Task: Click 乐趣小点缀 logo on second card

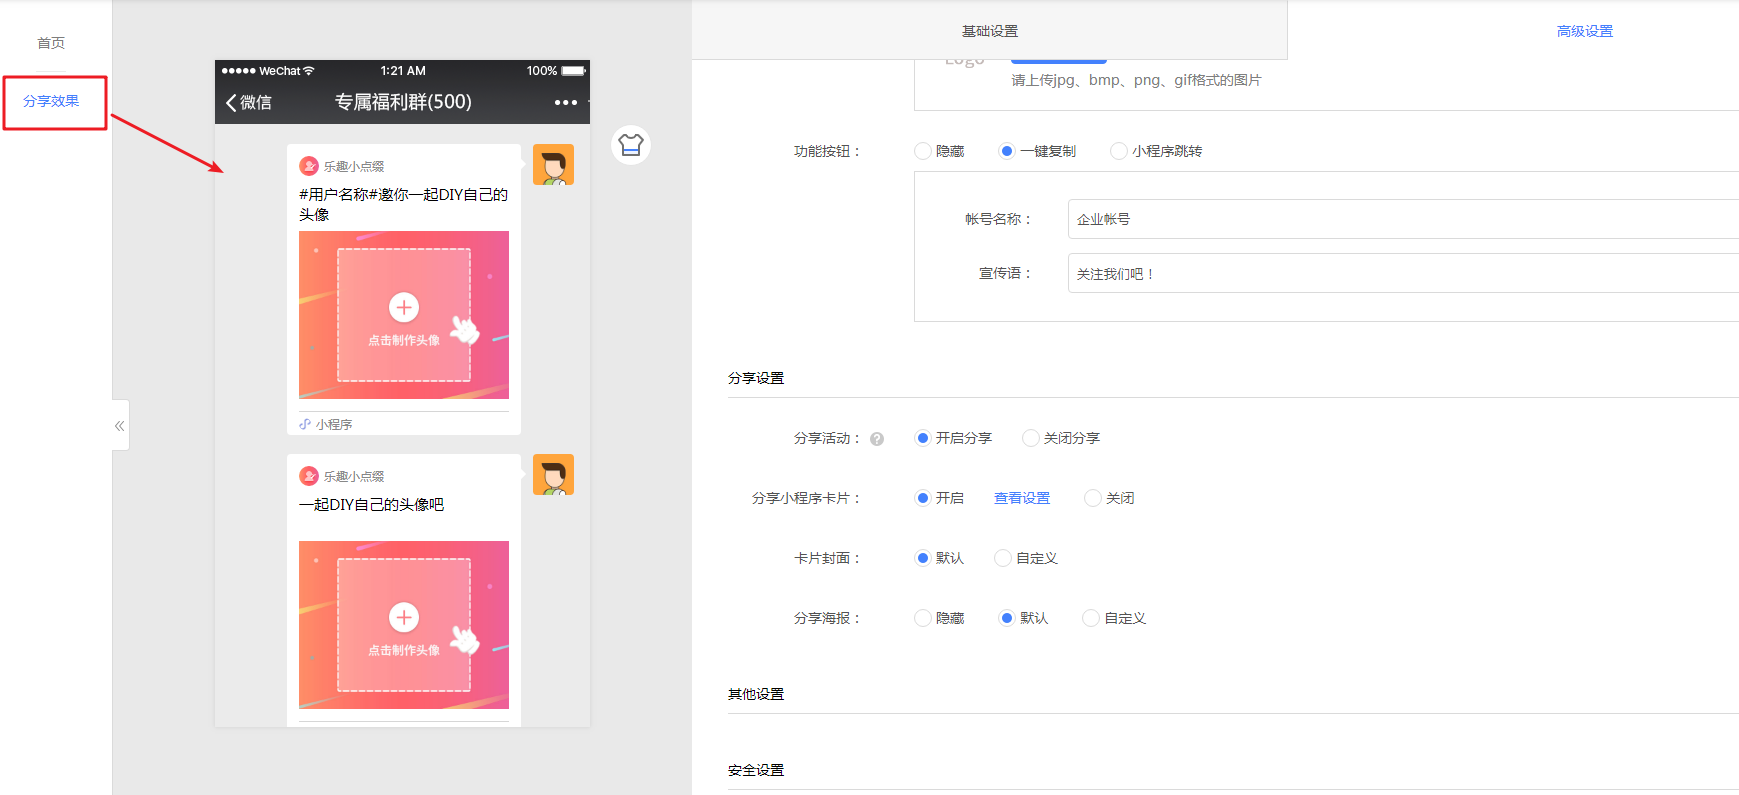Action: coord(309,476)
